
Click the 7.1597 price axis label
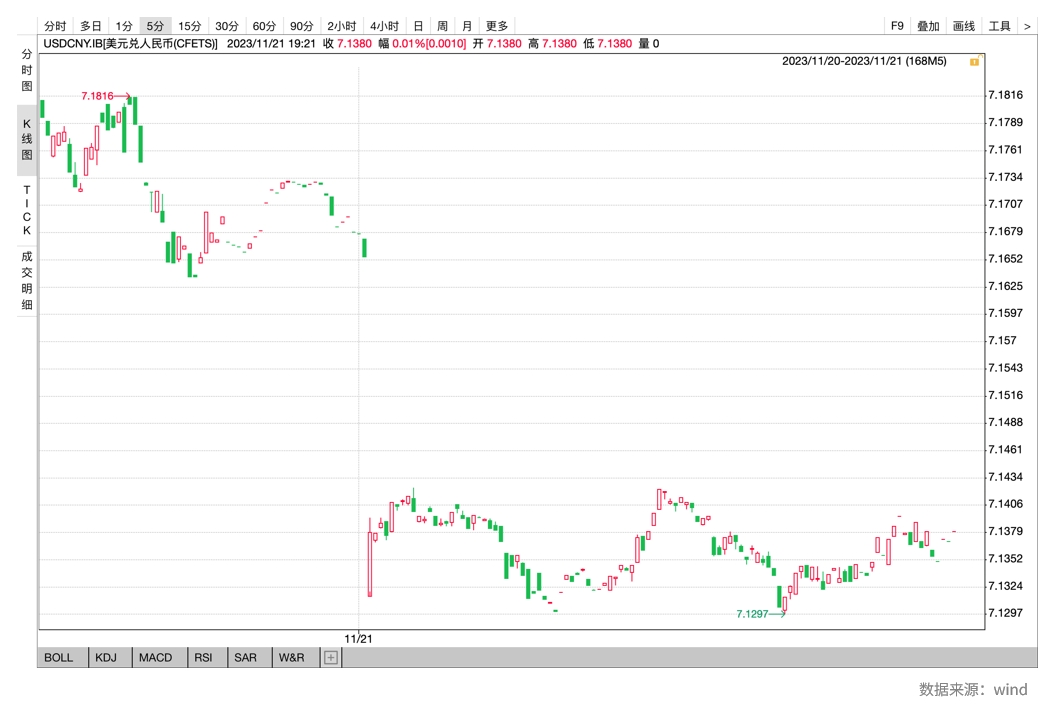pos(1005,313)
